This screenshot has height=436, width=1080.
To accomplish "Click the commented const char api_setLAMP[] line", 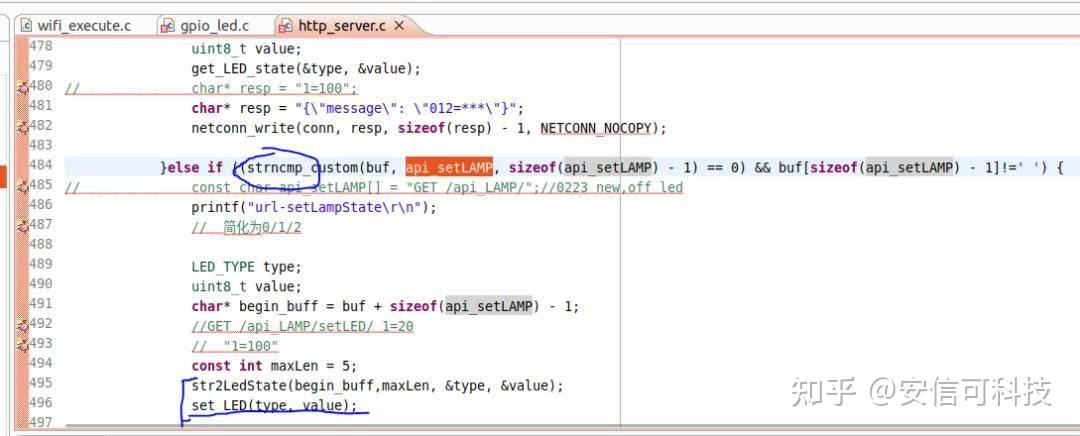I will click(x=437, y=188).
